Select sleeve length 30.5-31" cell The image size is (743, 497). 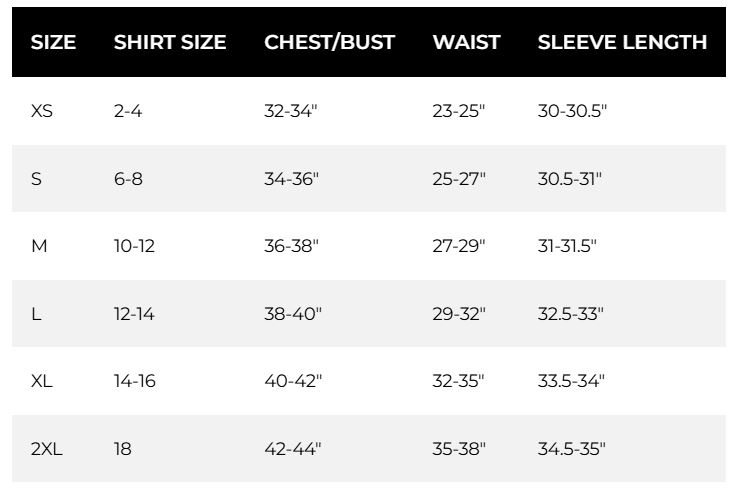tap(570, 179)
